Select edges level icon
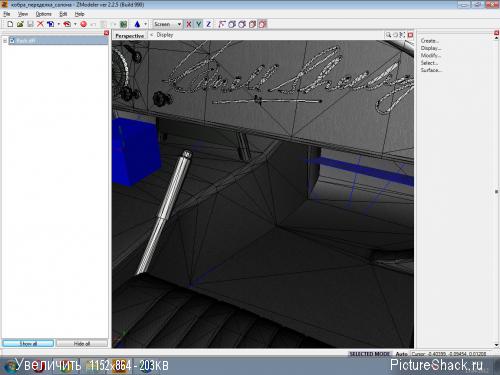This screenshot has width=500, height=375. click(232, 24)
